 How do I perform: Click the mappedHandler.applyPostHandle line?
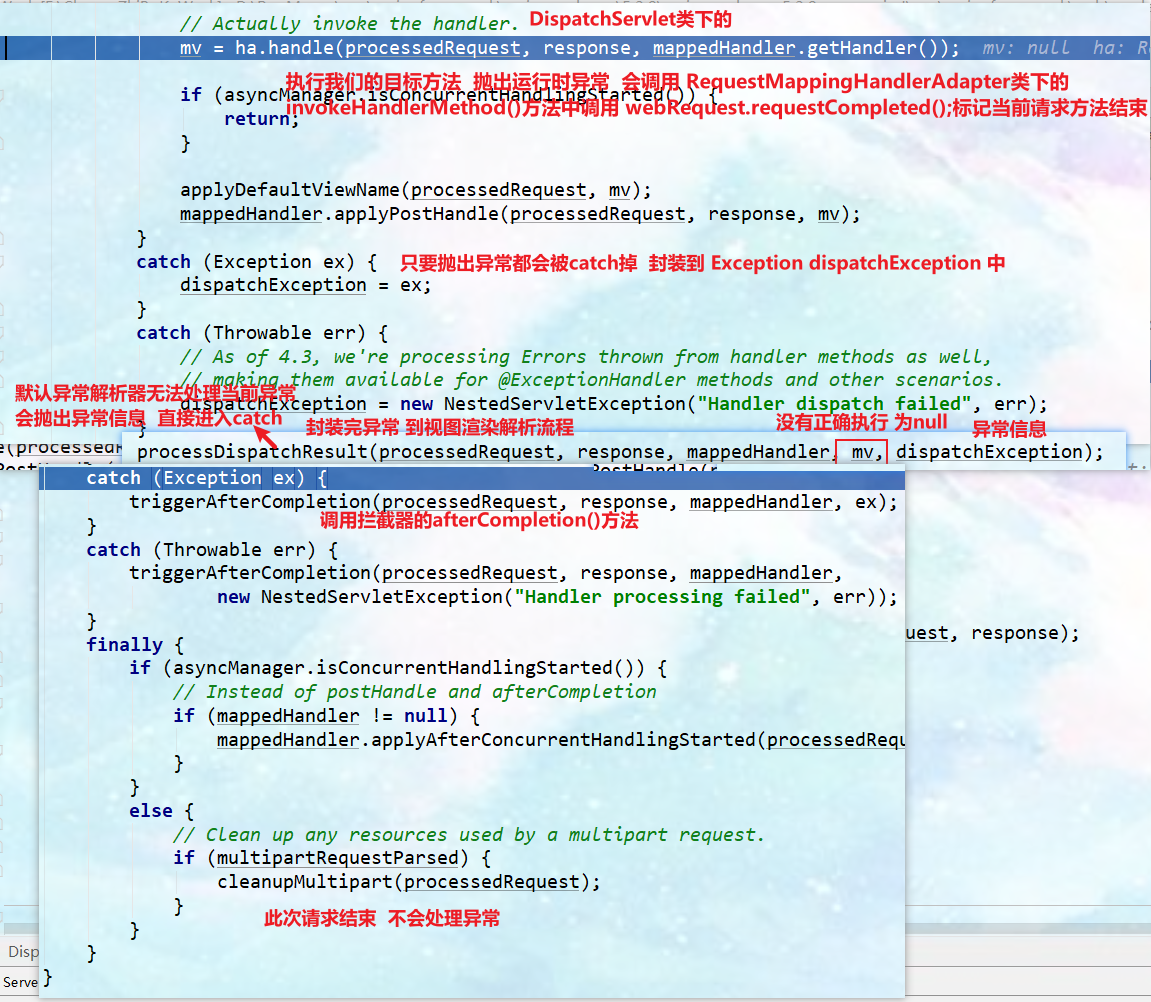tap(520, 214)
